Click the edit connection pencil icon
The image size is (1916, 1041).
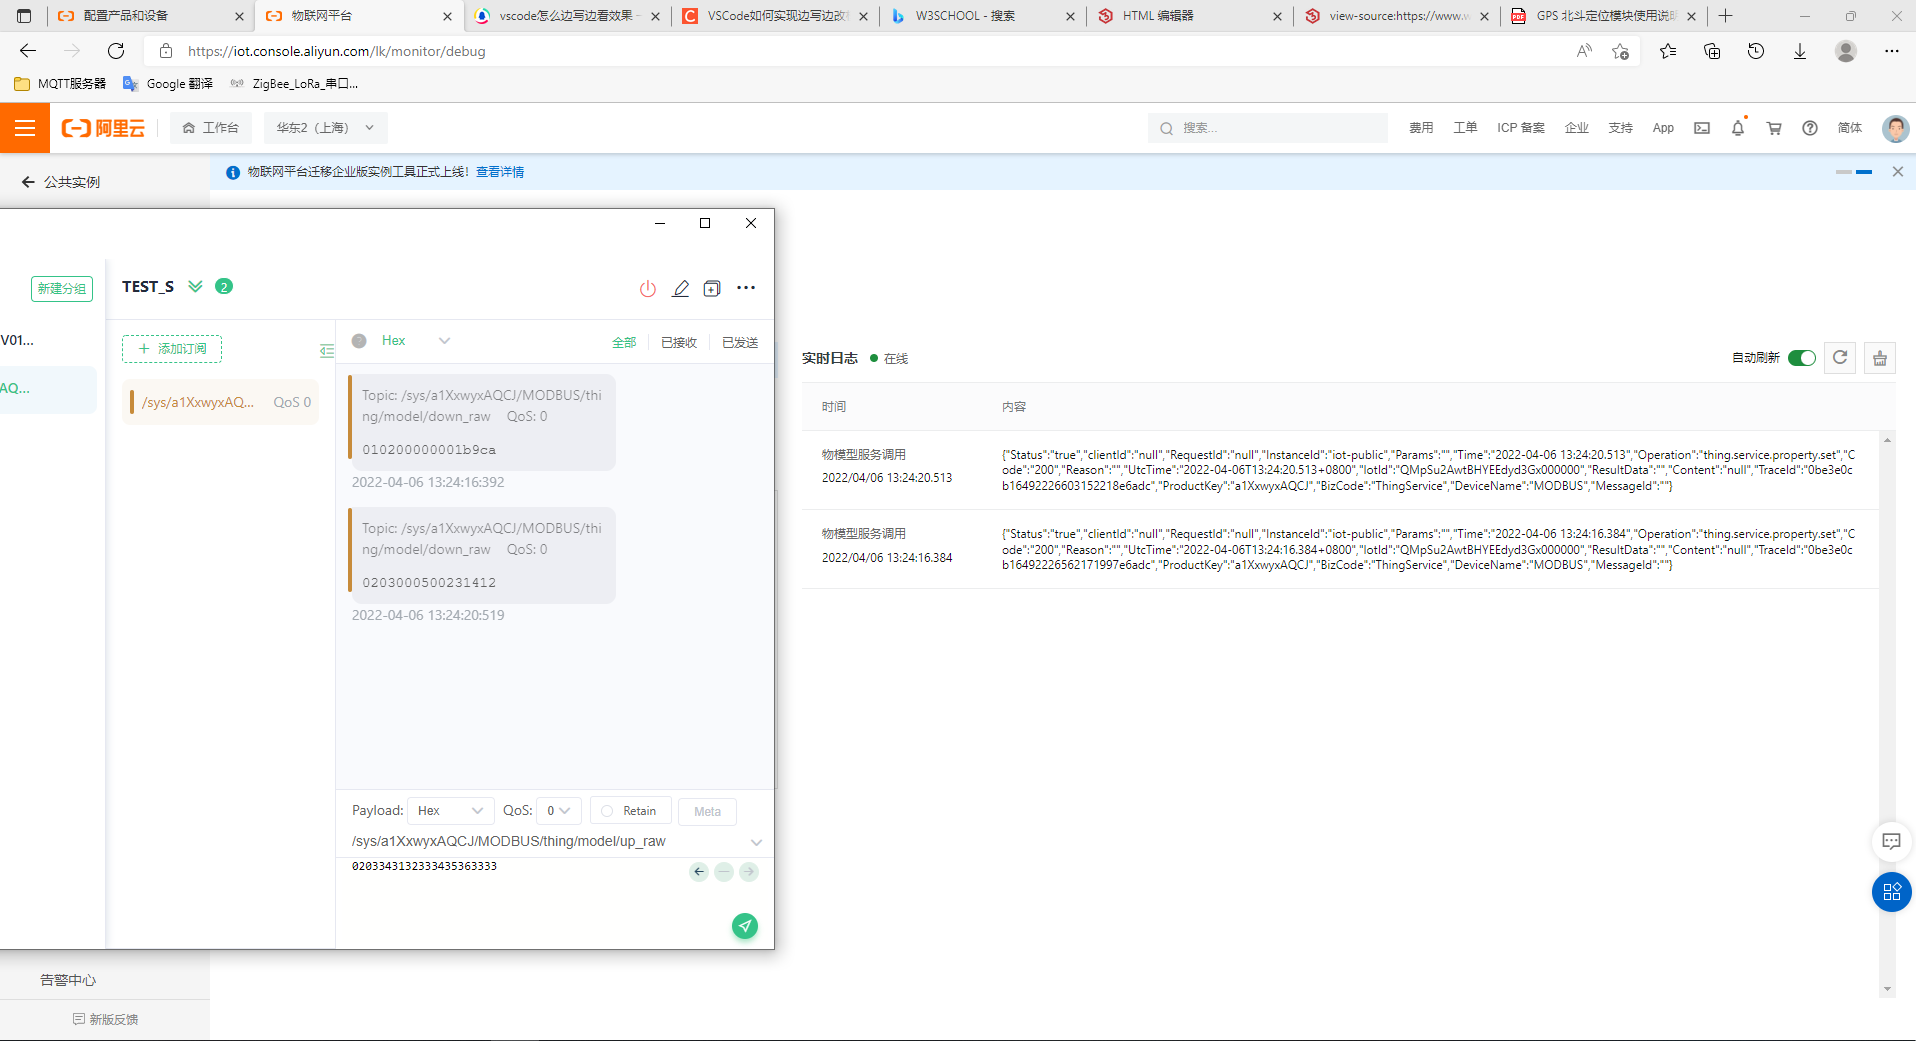(x=680, y=289)
